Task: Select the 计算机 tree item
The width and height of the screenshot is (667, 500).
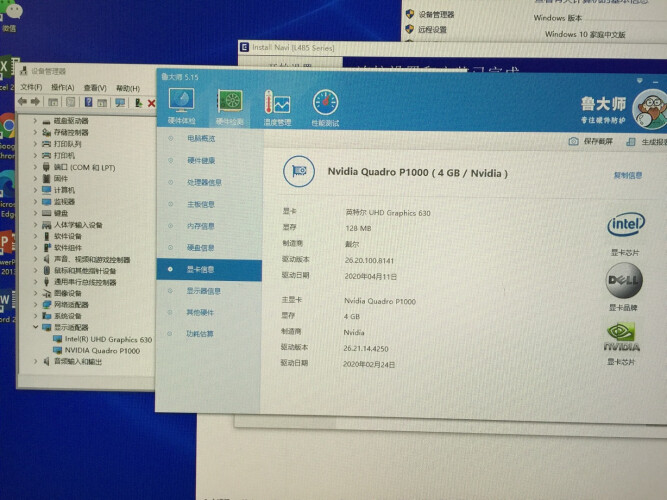Action: [x=64, y=190]
